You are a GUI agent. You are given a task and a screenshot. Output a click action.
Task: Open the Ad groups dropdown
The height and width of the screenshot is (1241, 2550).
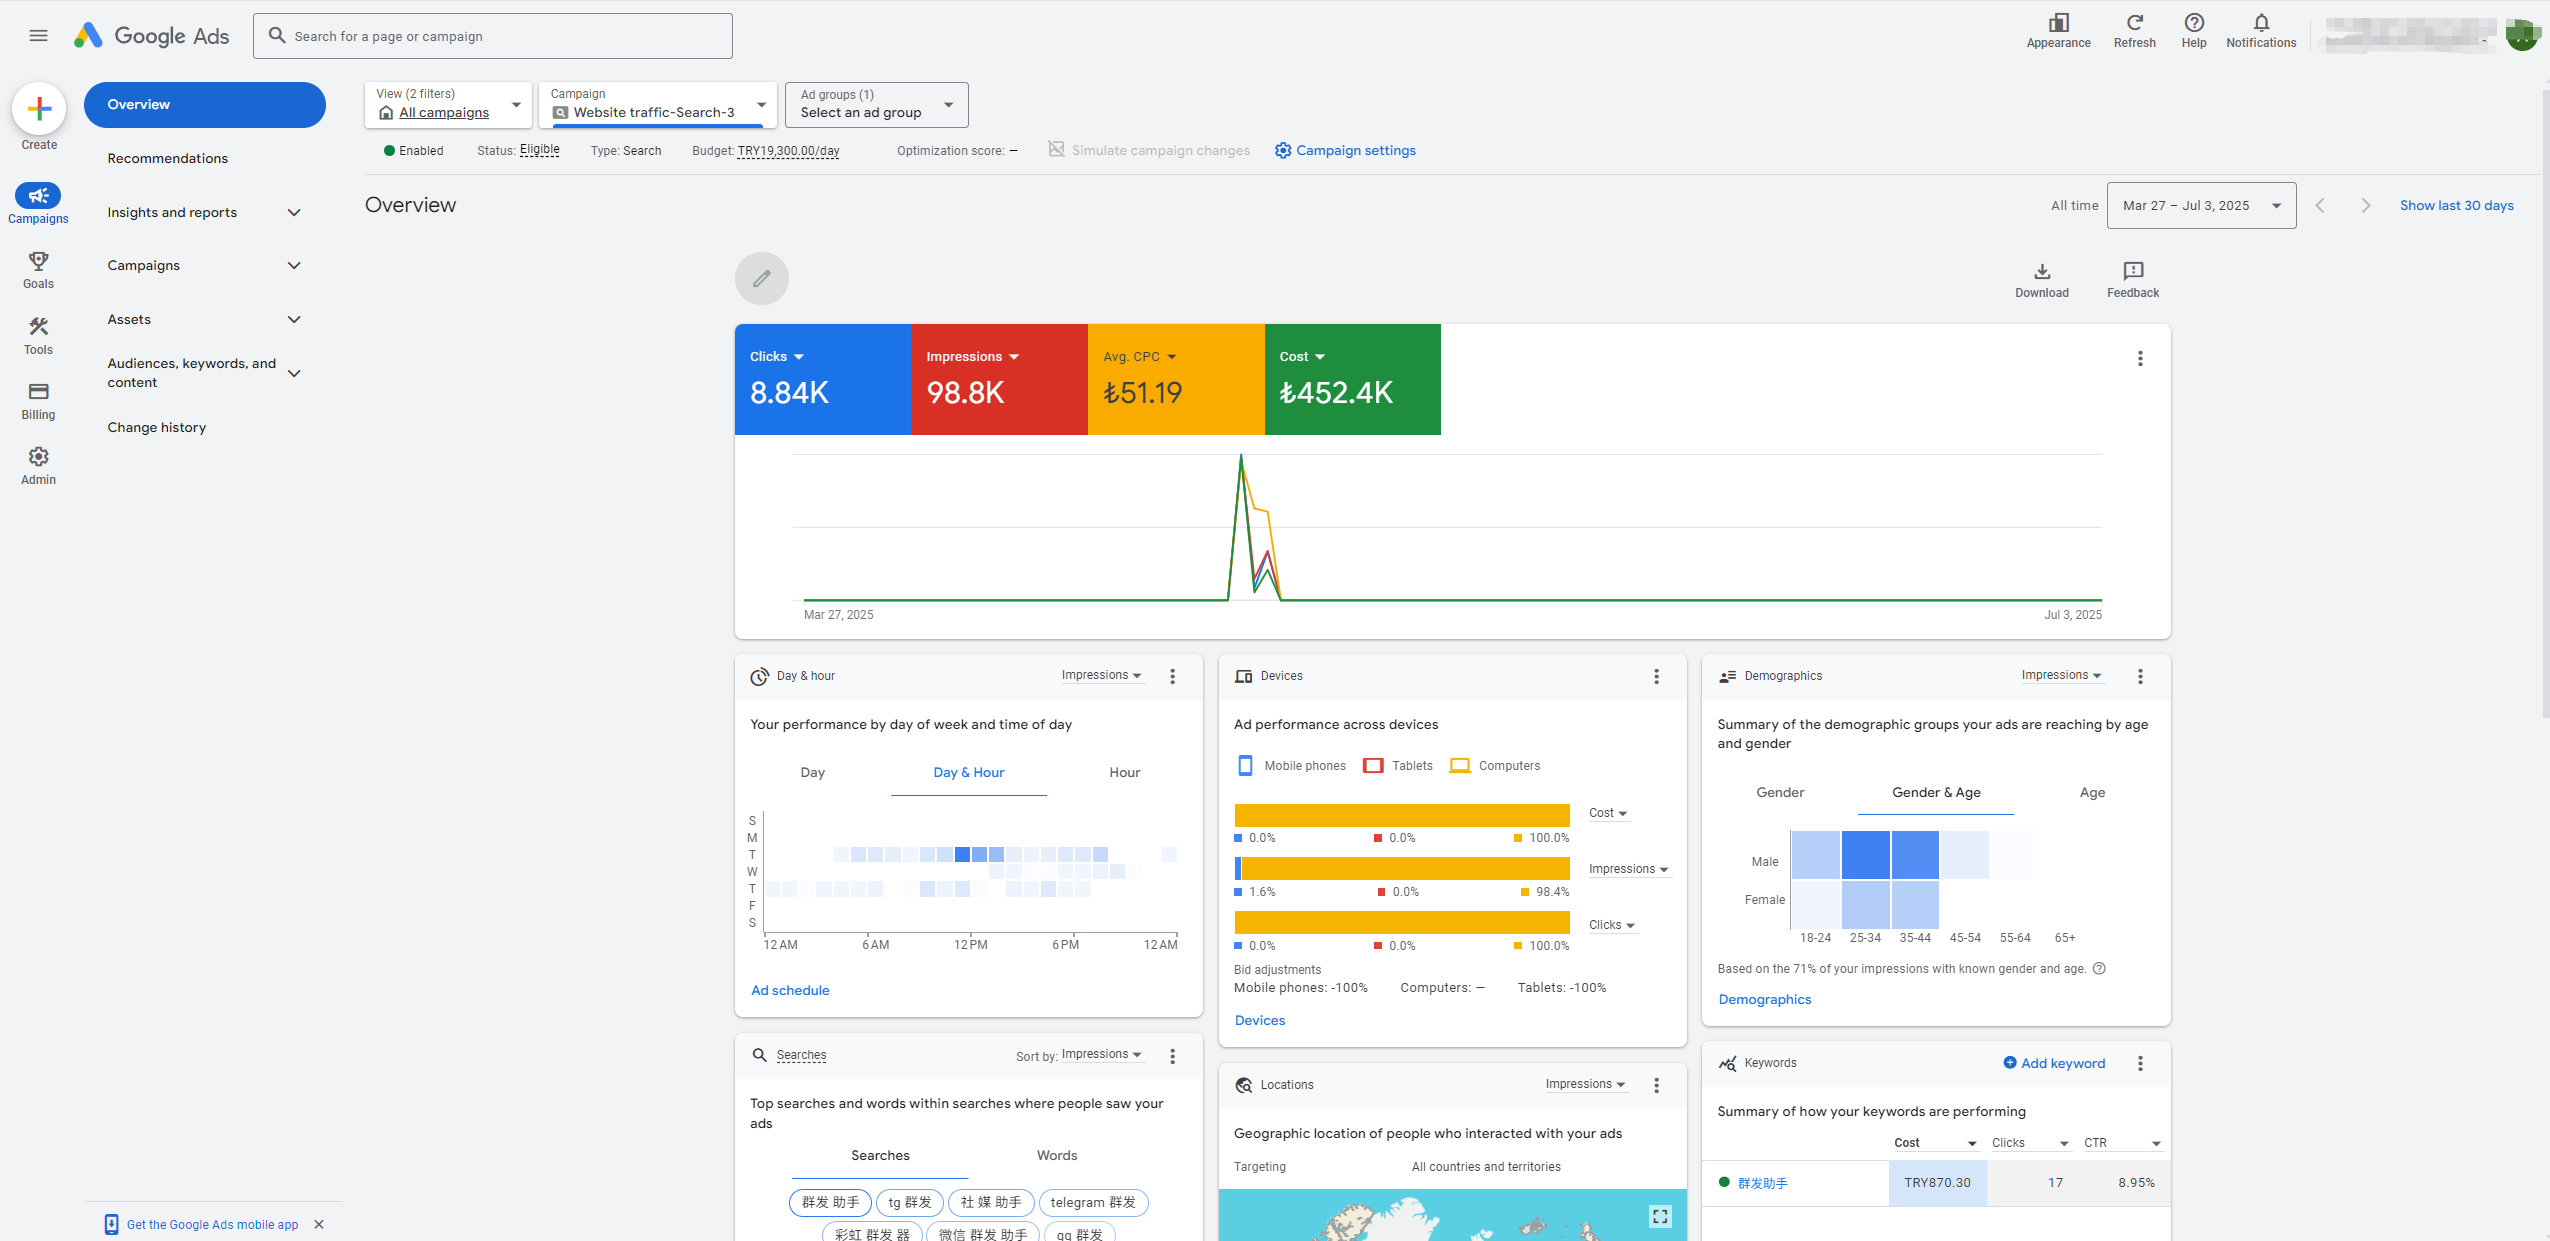877,104
